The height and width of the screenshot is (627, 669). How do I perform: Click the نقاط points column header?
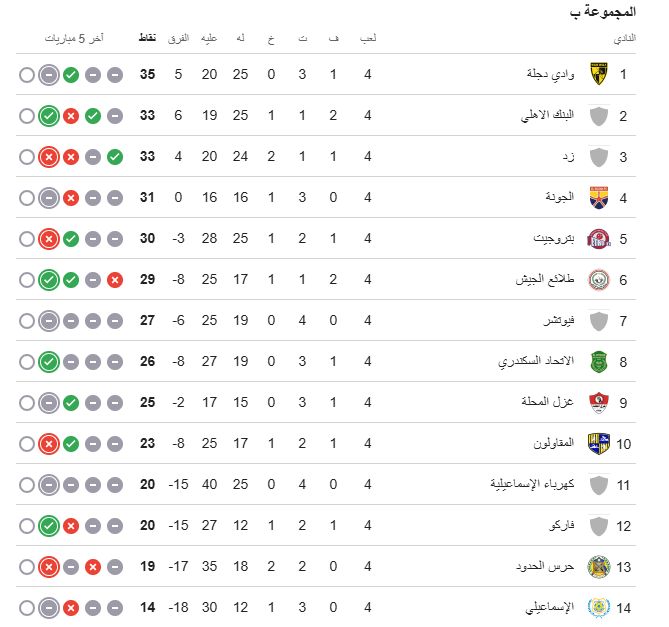click(146, 38)
